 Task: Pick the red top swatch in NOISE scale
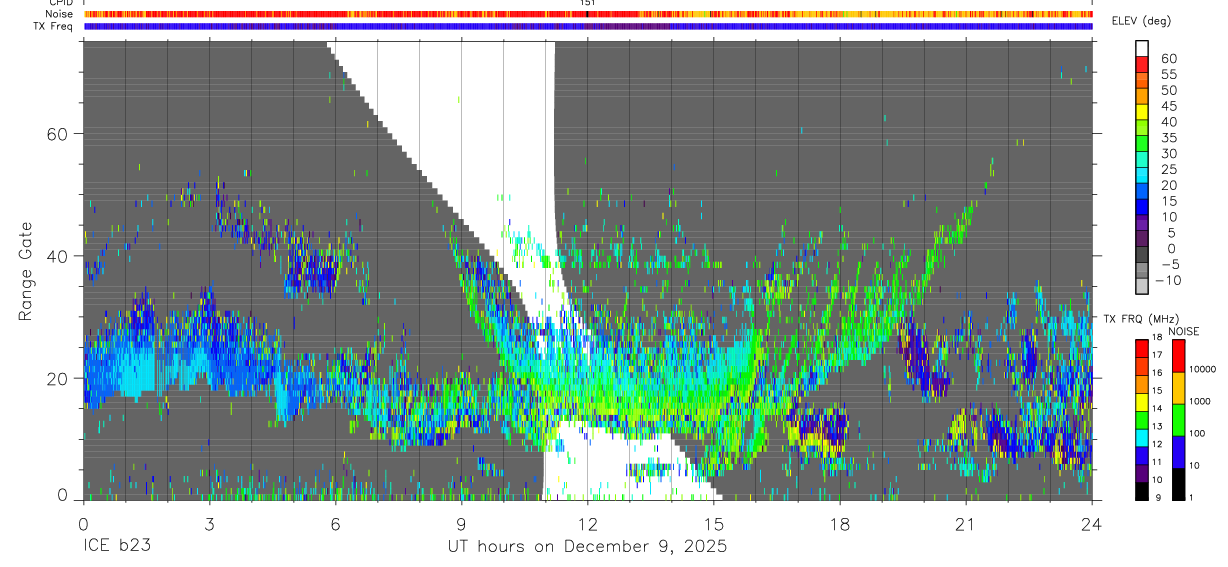[1179, 356]
